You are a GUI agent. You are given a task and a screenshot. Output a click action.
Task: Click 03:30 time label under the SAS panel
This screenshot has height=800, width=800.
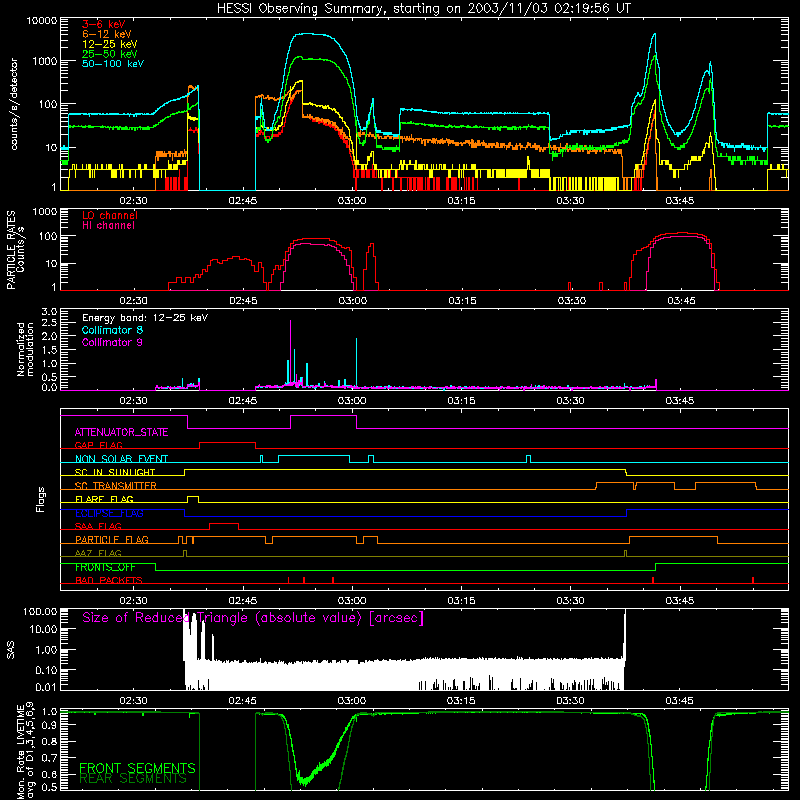[570, 701]
